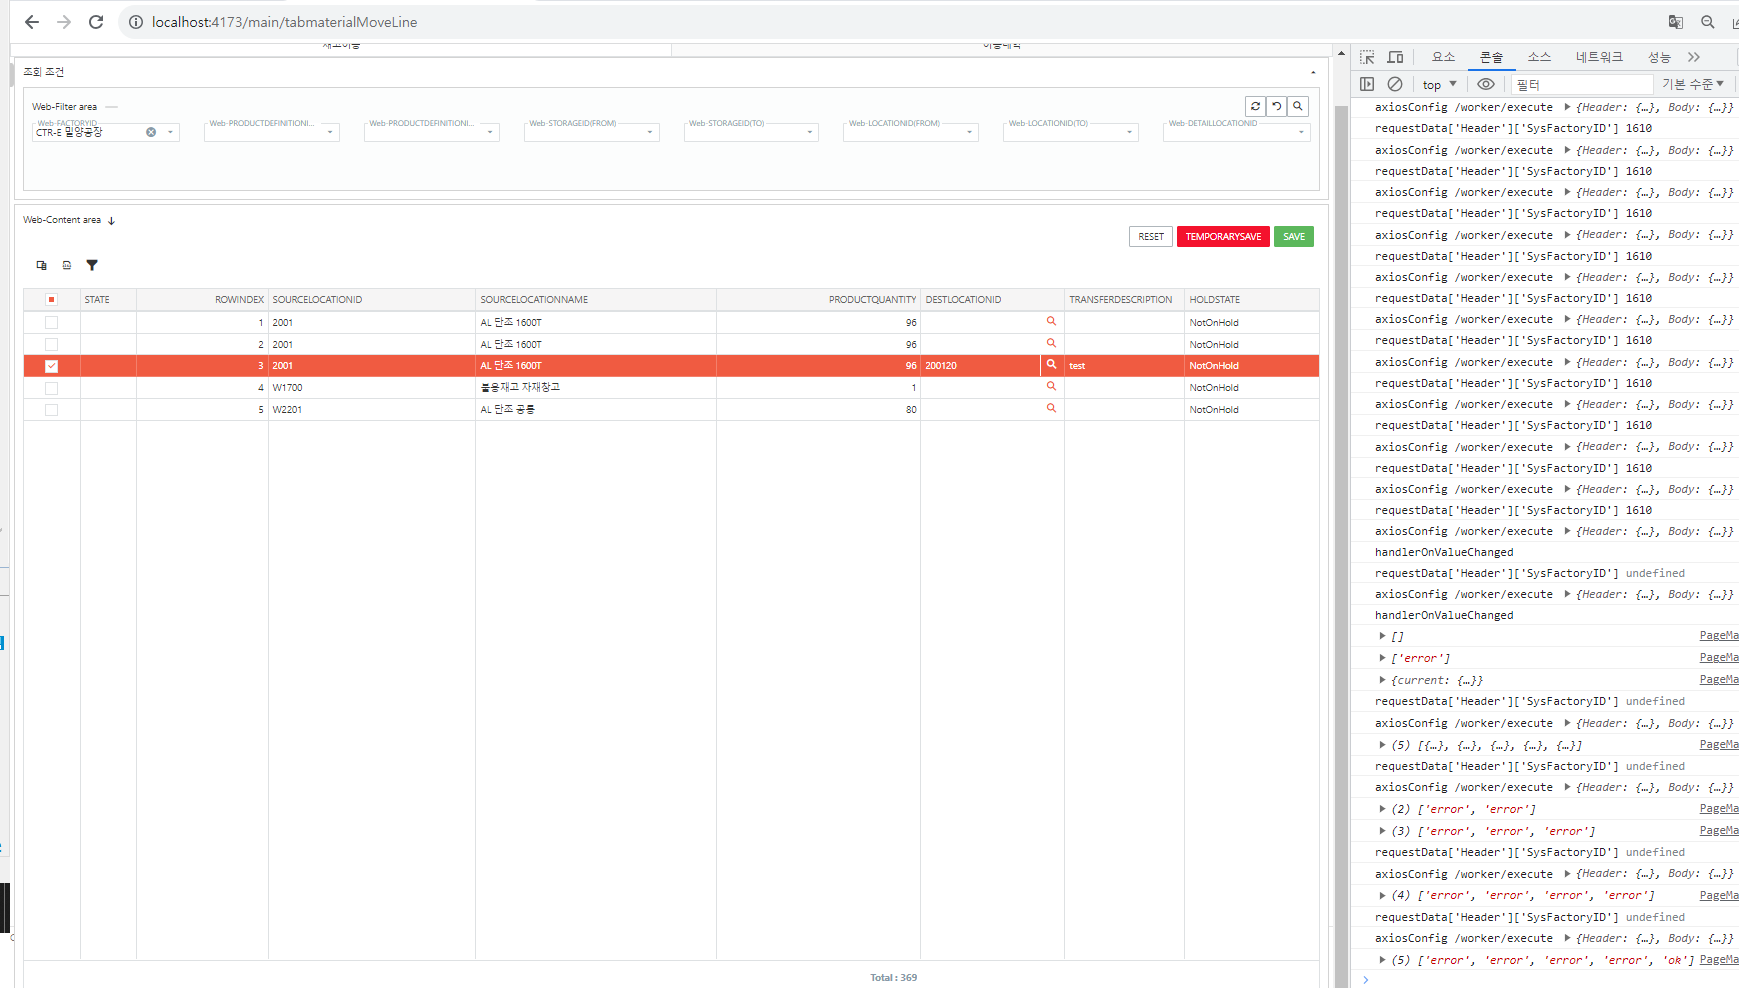The image size is (1739, 988).
Task: Click the 'test' transfer description cell
Action: 1124,366
